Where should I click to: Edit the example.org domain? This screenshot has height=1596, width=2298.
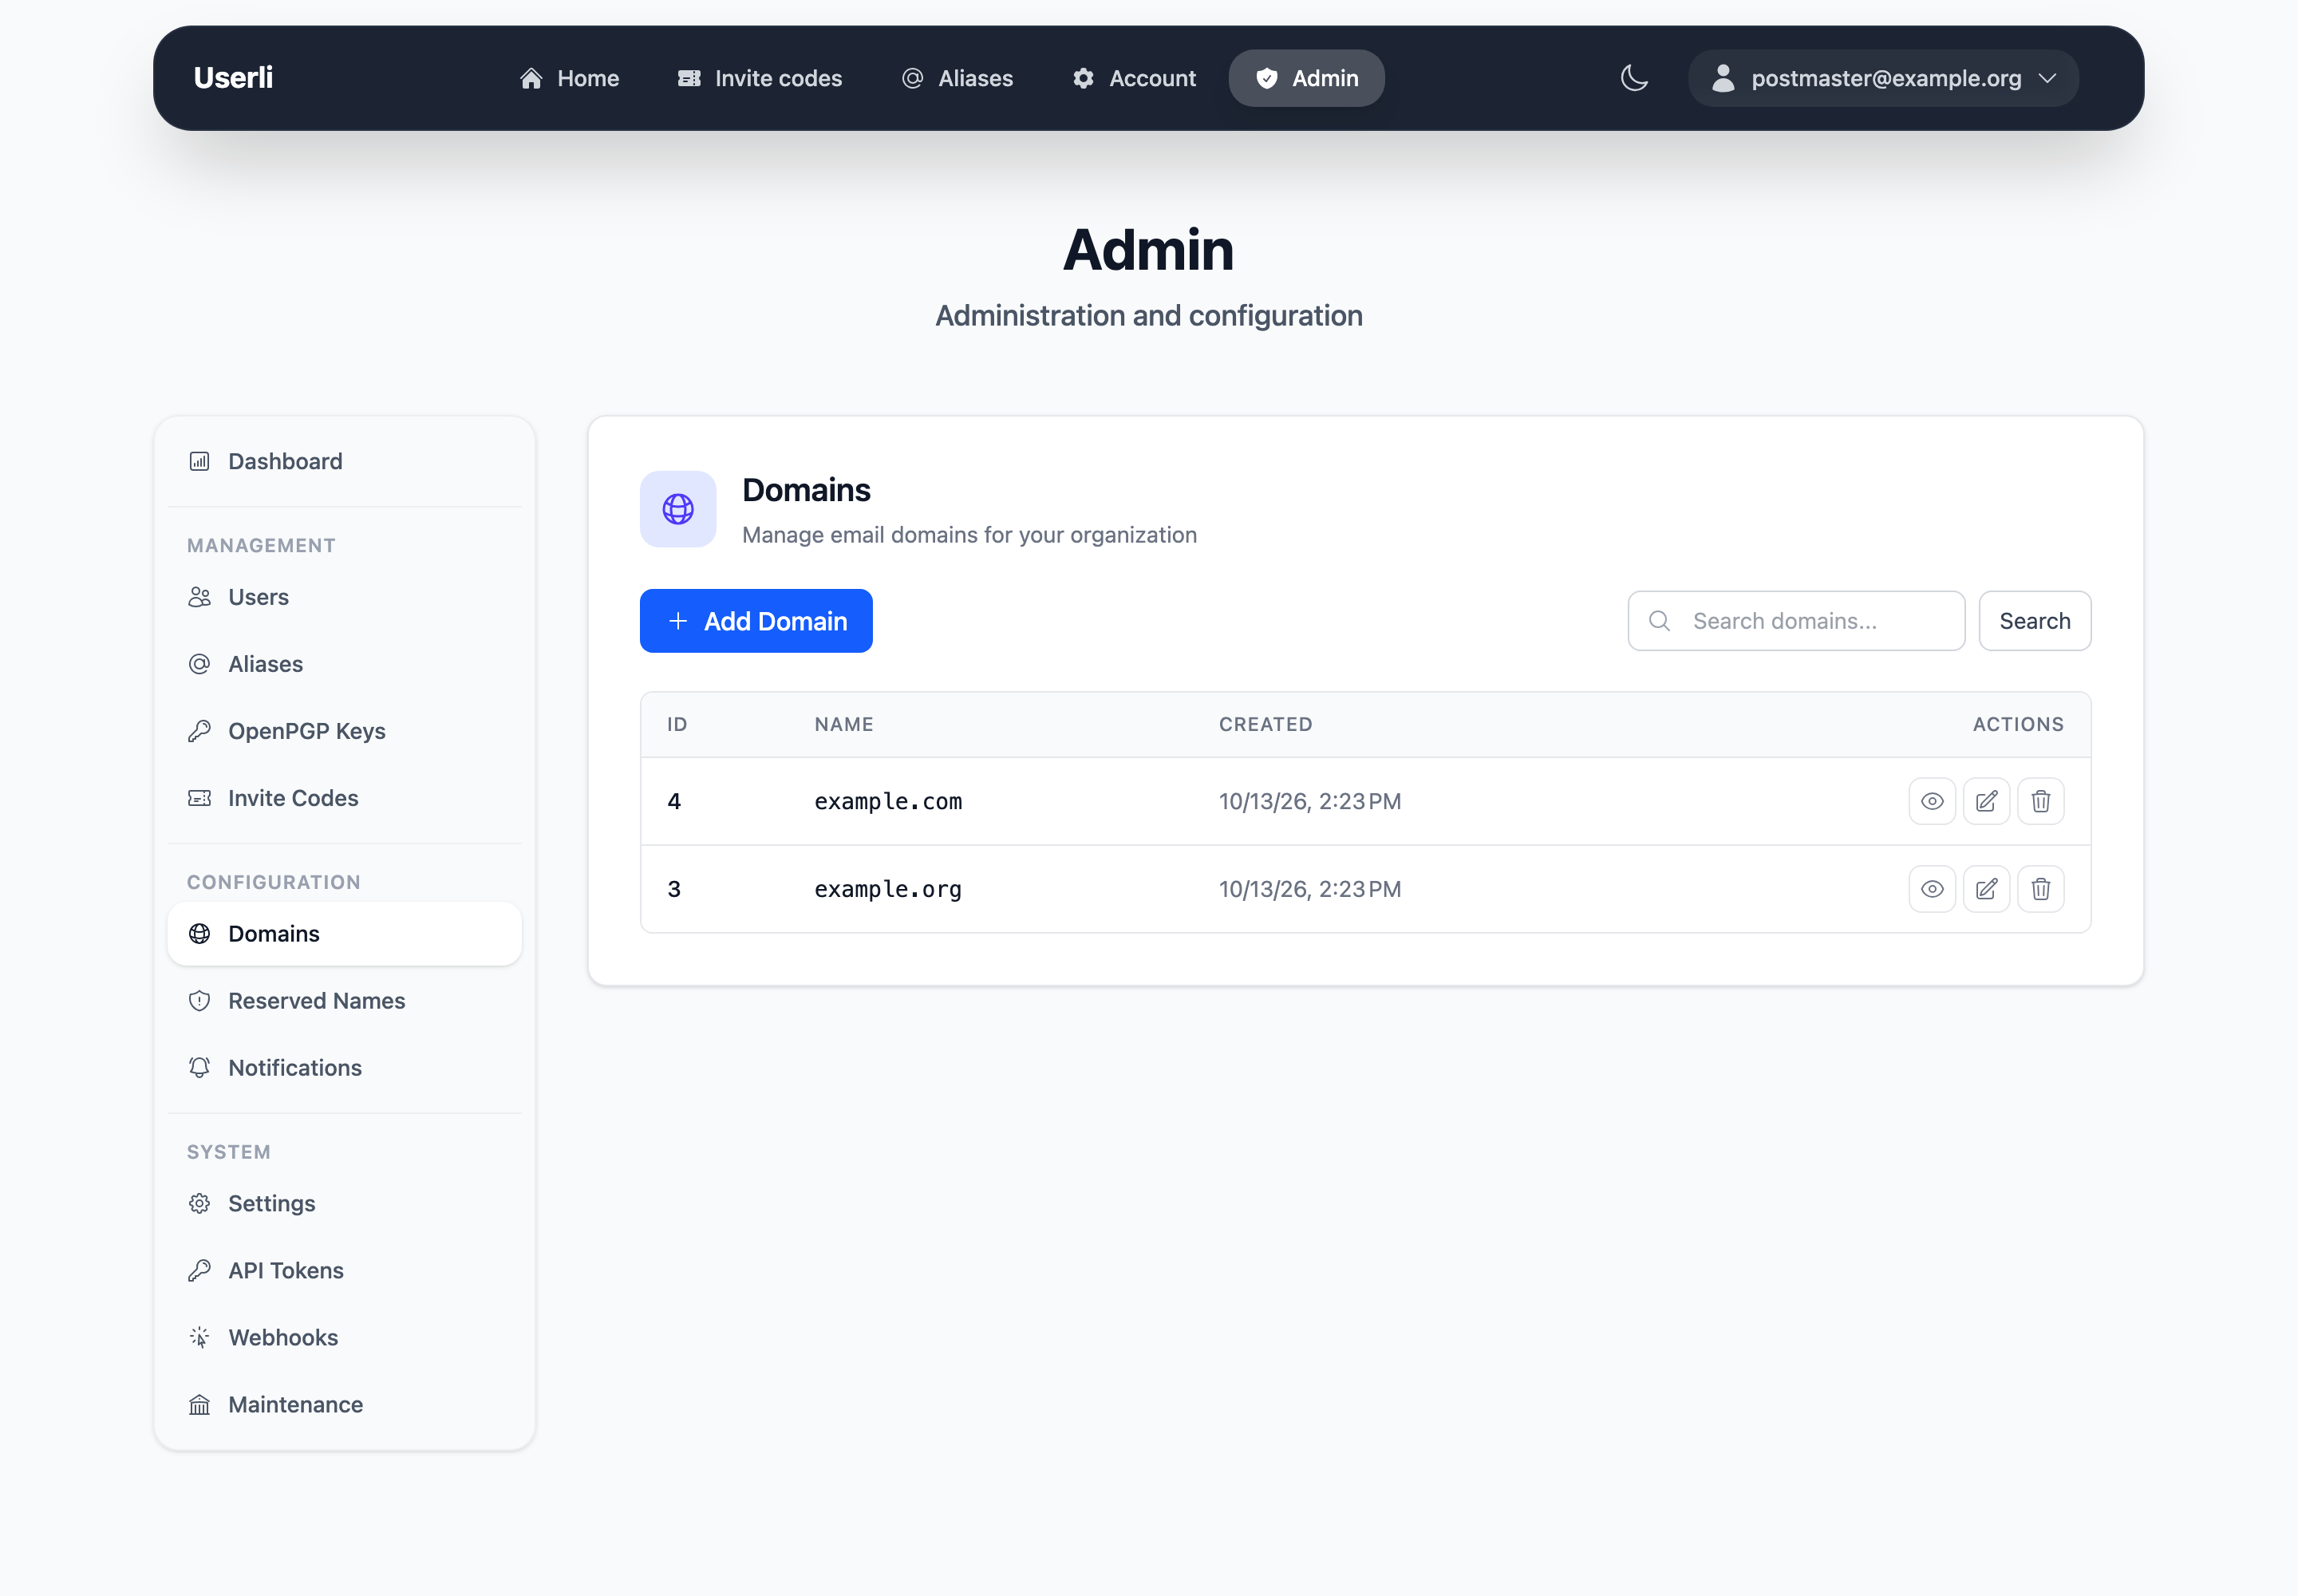click(1986, 889)
